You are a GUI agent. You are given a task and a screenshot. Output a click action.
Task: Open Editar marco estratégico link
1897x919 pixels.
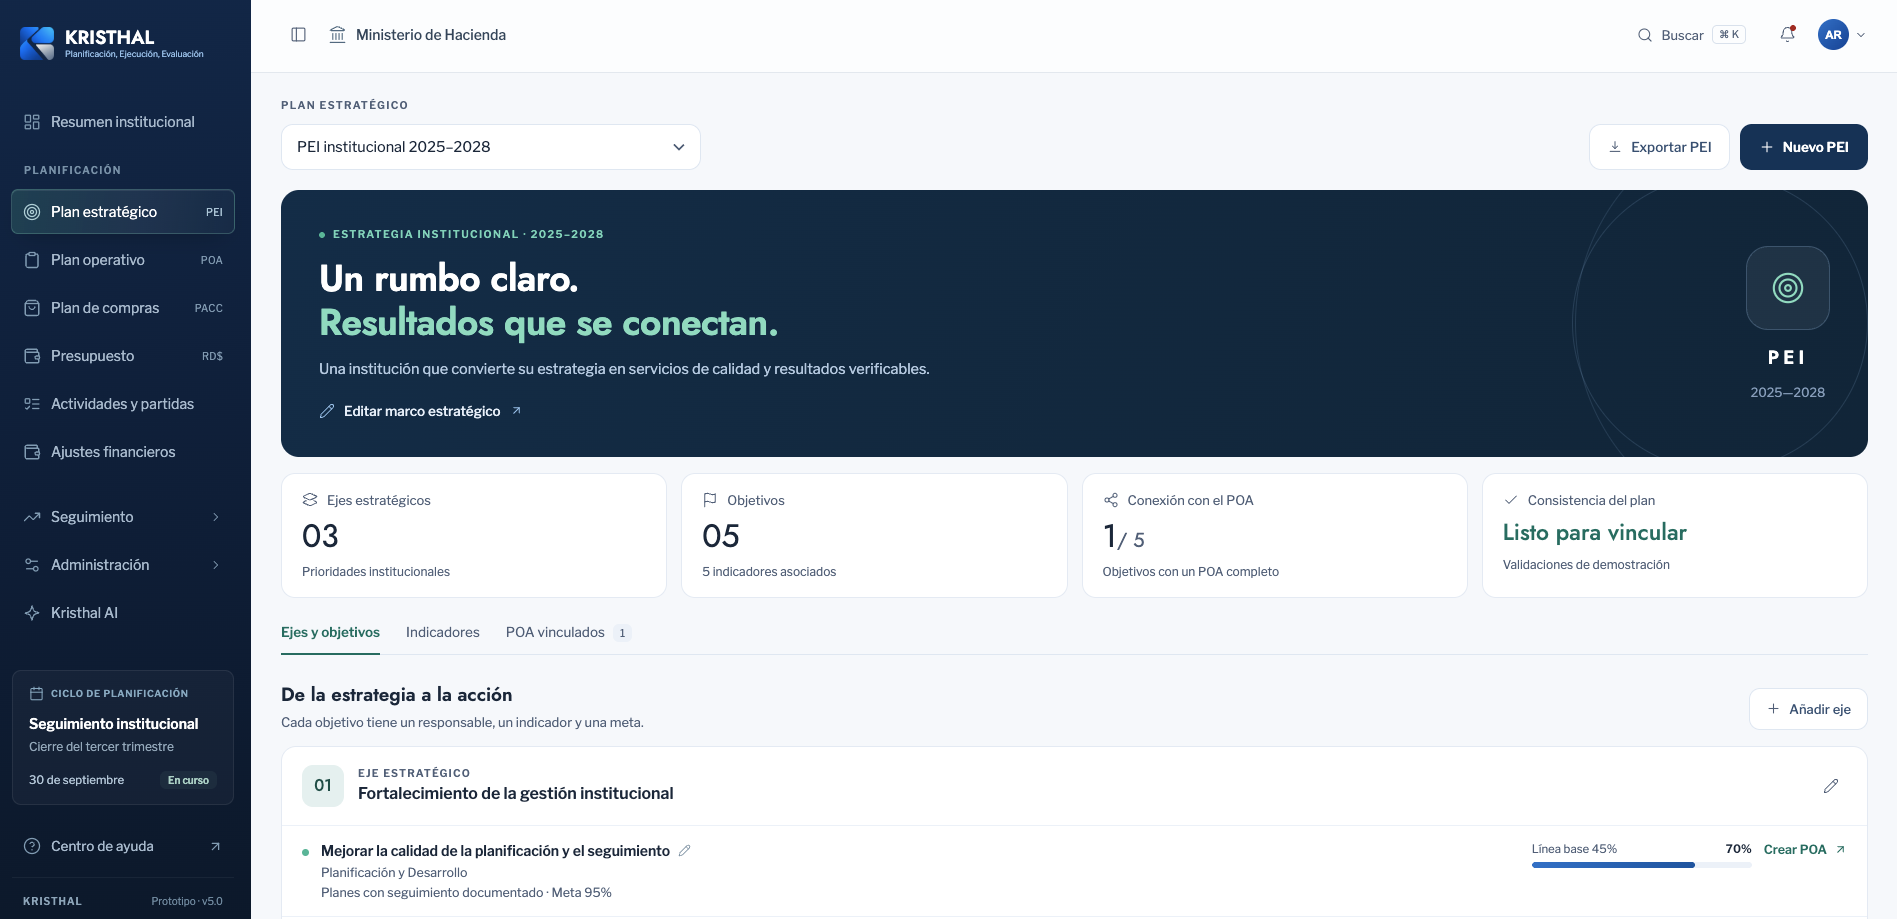coord(421,411)
